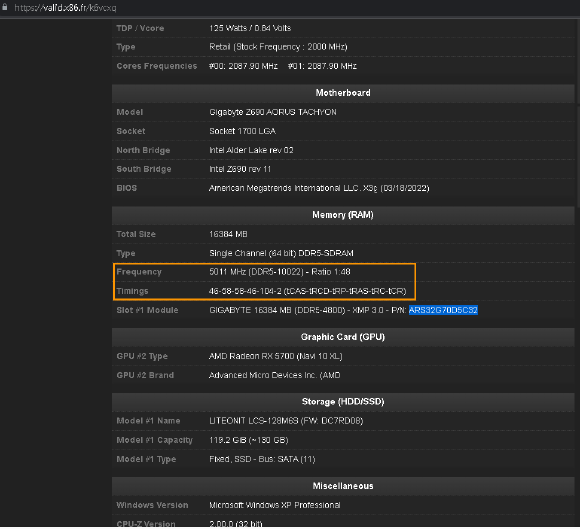Click the valid.x86.fr URL in address bar
This screenshot has width=580, height=529.
(x=65, y=8)
